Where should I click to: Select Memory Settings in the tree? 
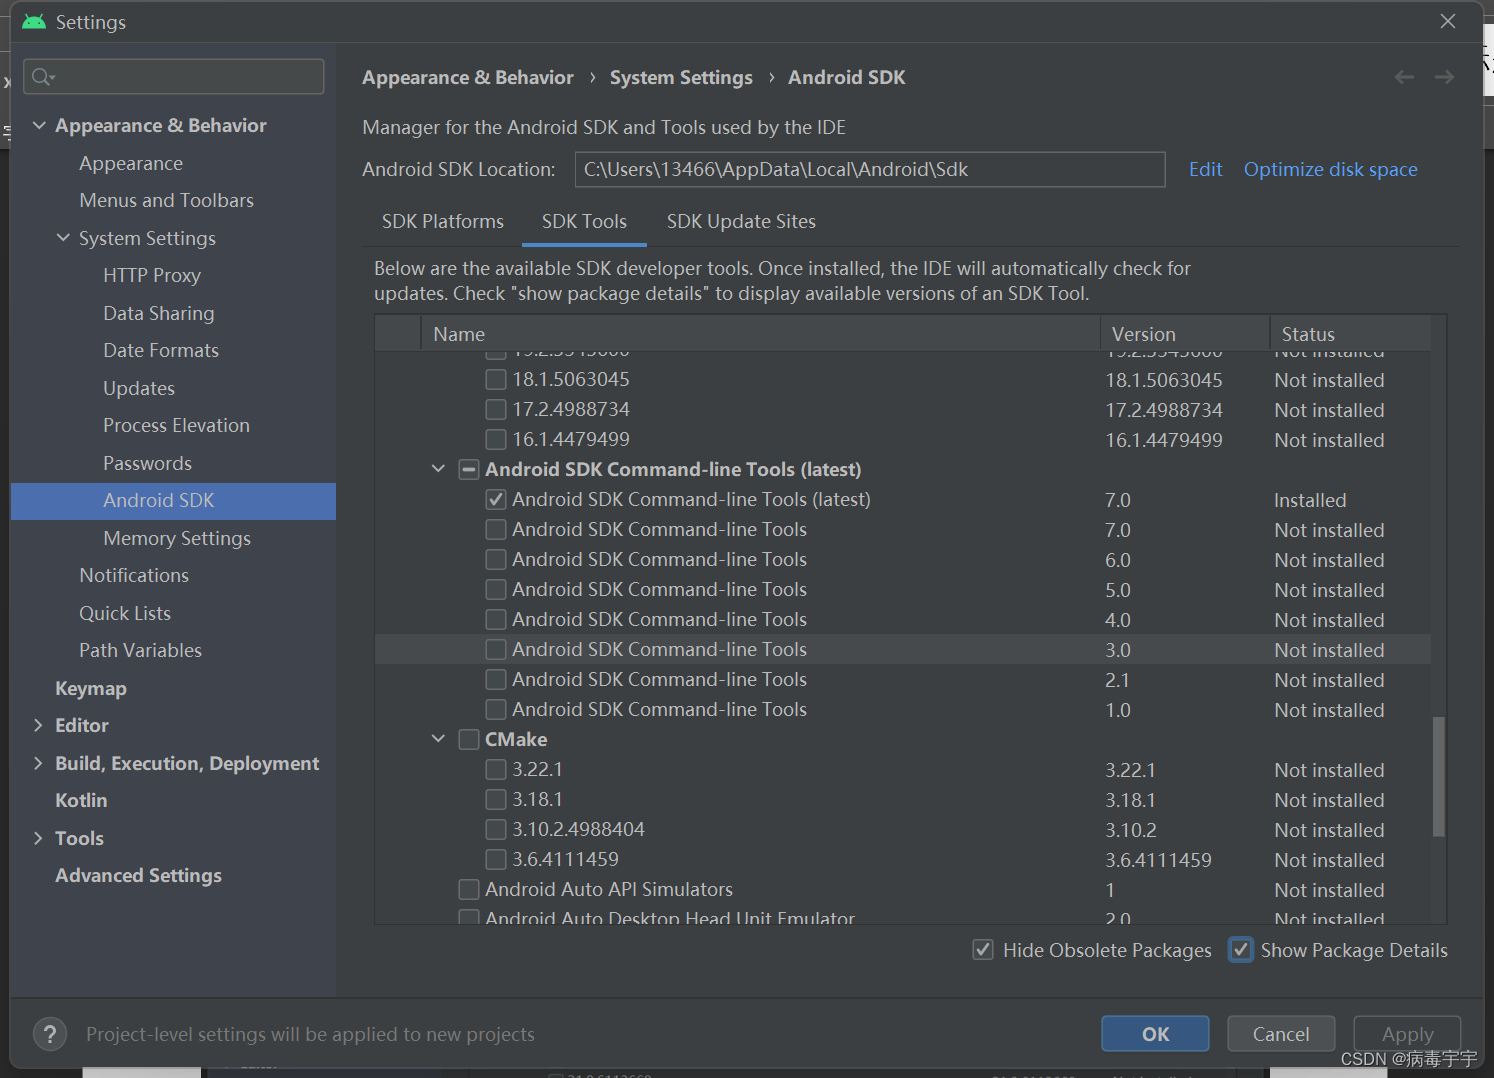pos(177,538)
